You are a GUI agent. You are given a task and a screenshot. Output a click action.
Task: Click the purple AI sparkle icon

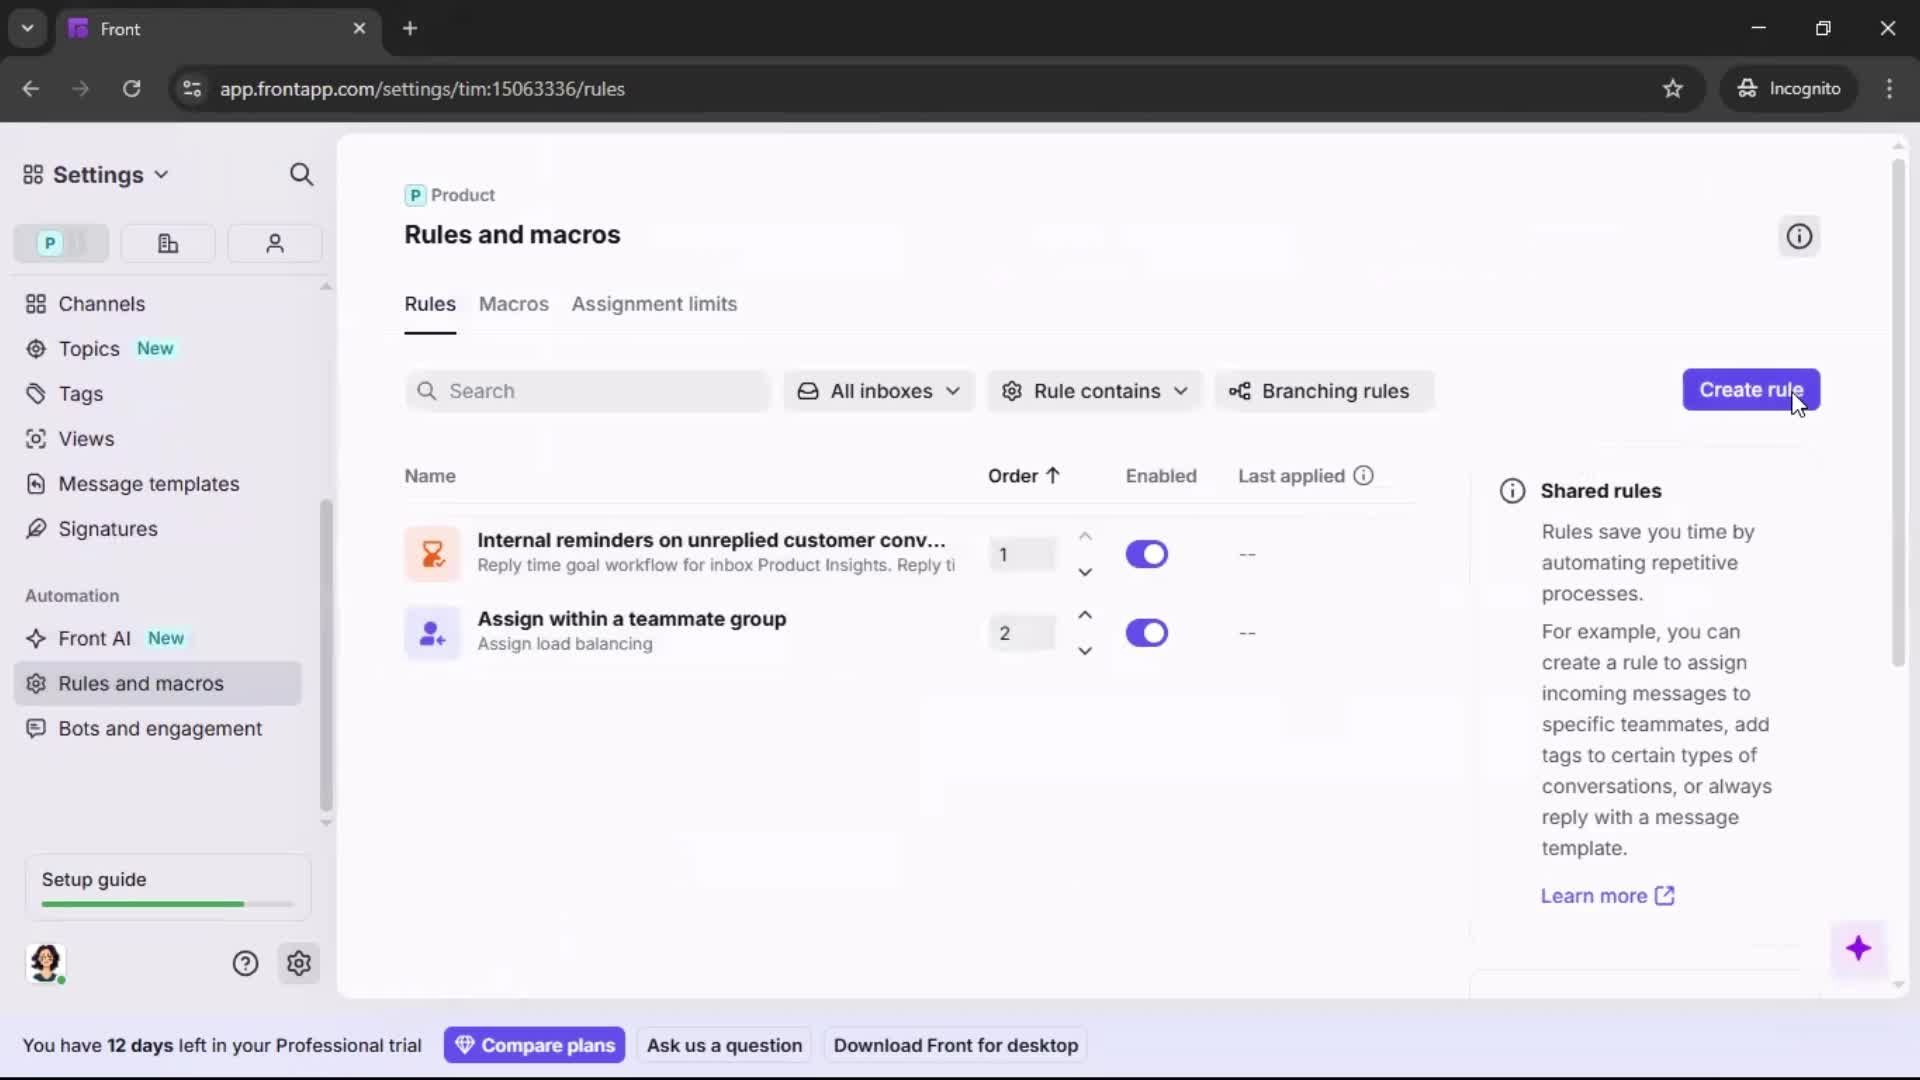pos(1860,949)
